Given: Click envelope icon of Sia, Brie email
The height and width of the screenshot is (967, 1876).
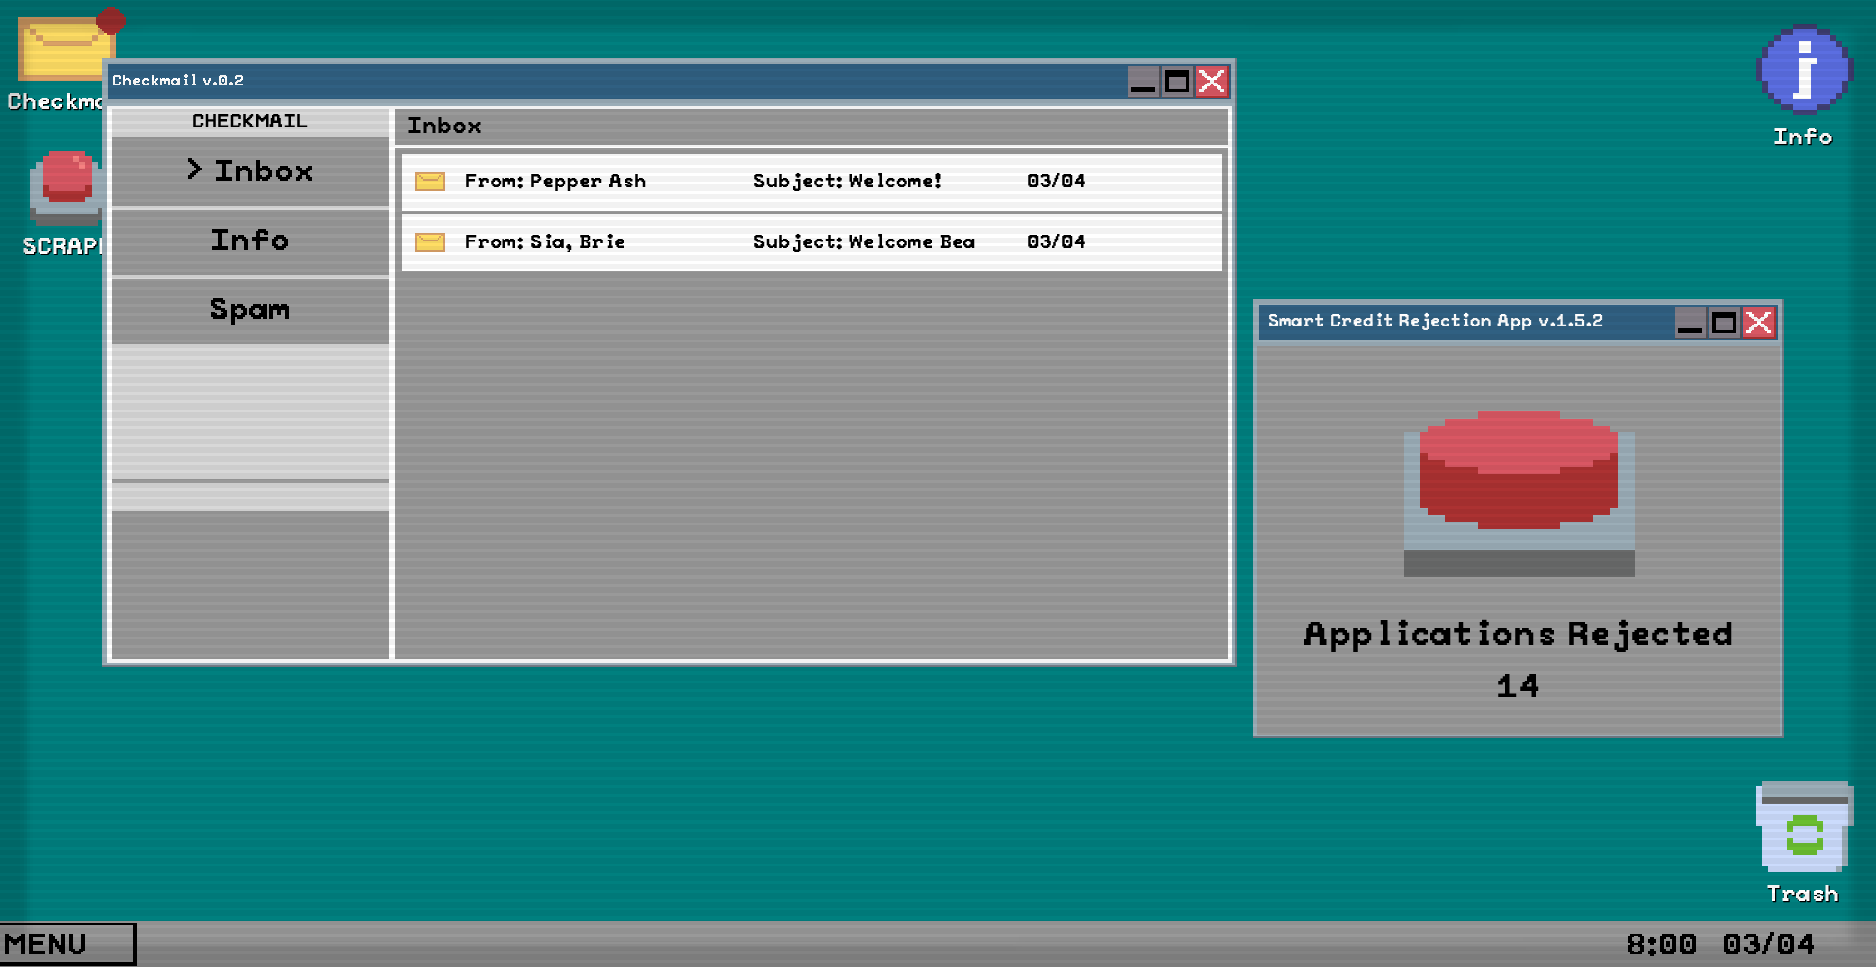Looking at the screenshot, I should 430,242.
